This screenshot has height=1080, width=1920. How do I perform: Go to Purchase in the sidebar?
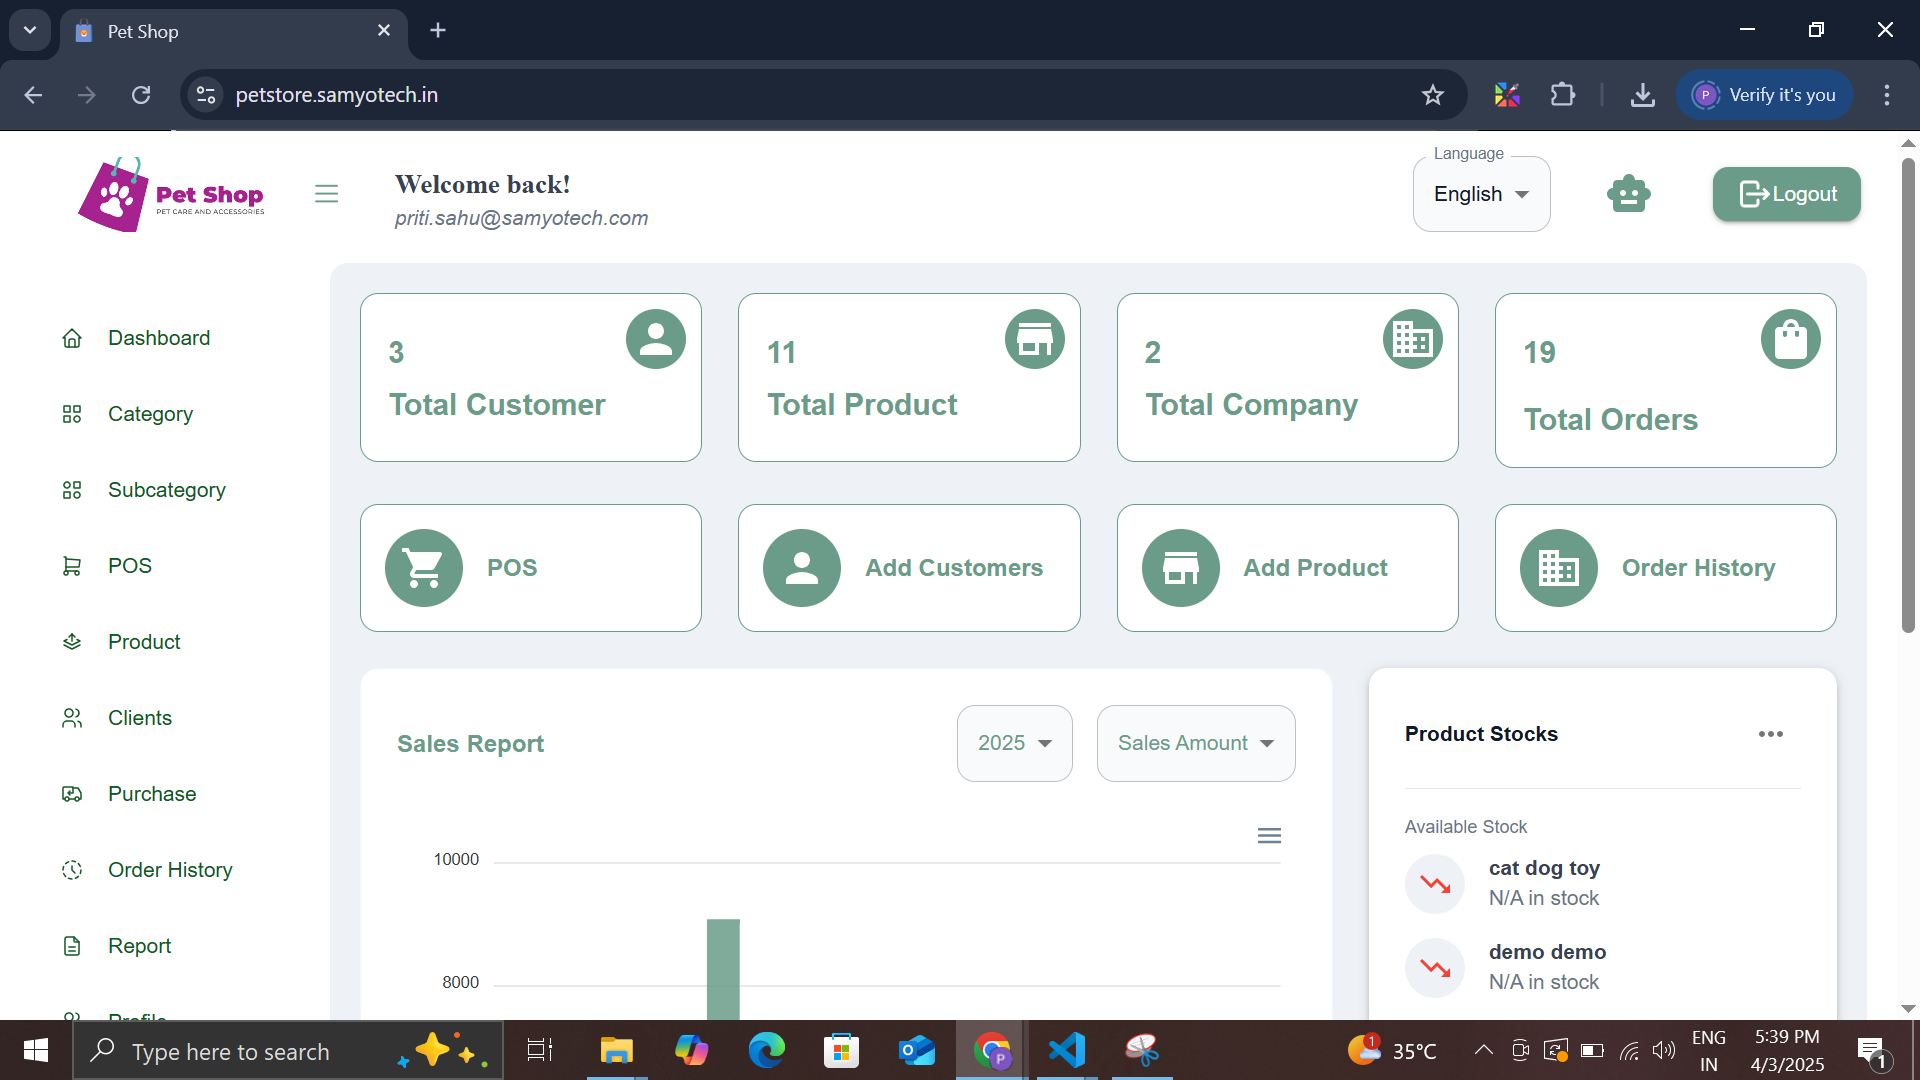(152, 794)
